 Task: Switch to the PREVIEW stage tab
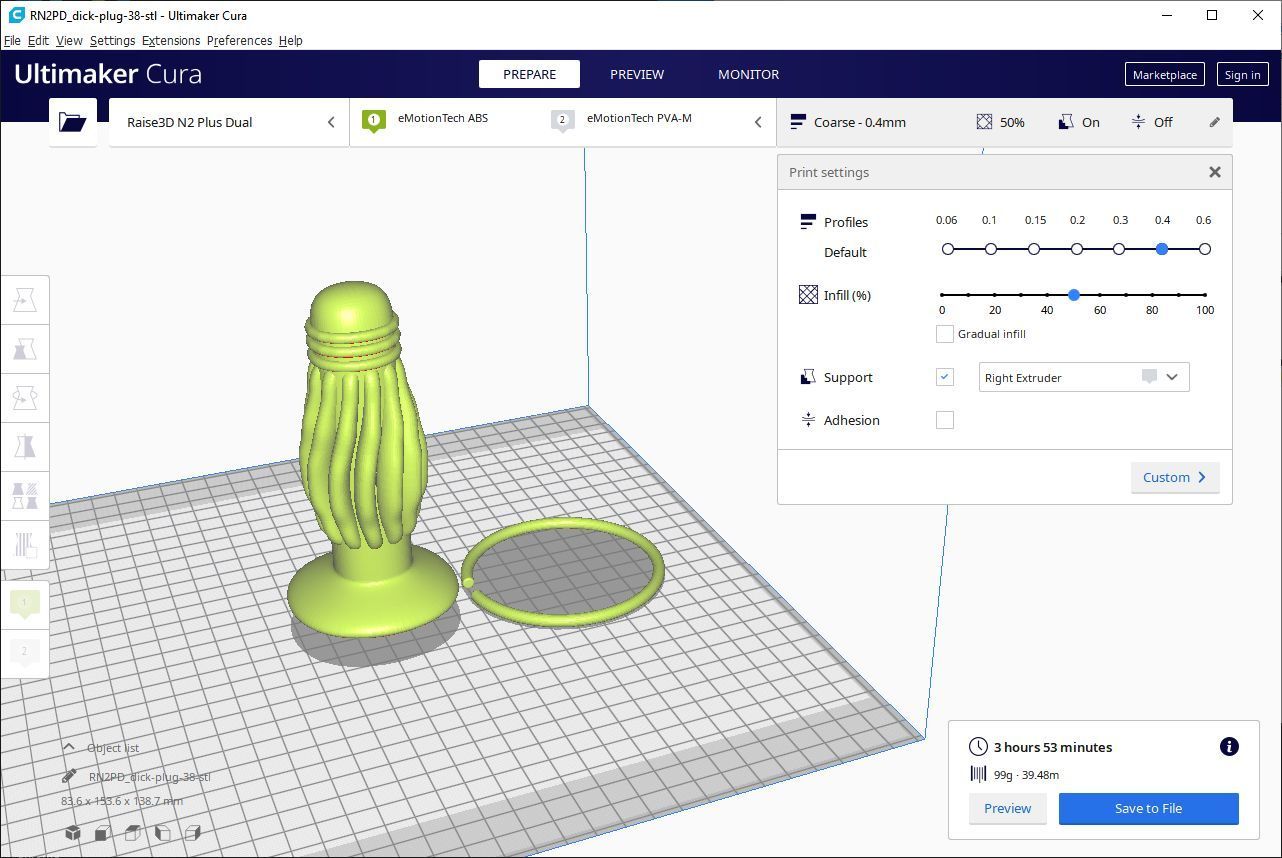coord(637,74)
